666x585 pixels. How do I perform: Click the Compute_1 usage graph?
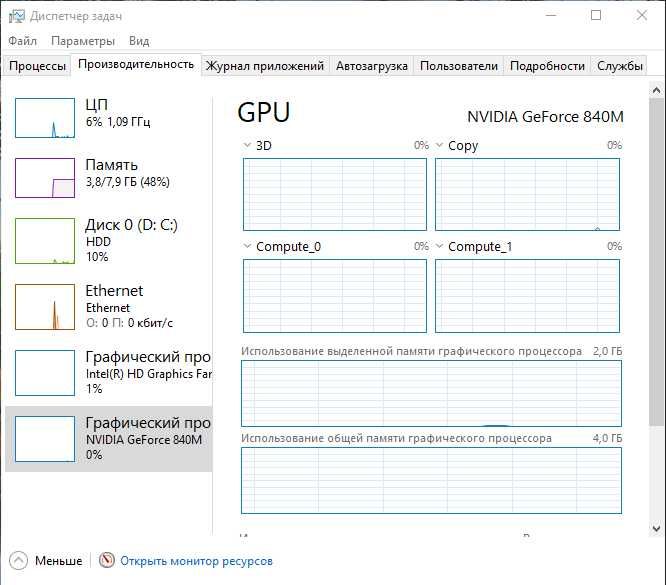pos(528,296)
